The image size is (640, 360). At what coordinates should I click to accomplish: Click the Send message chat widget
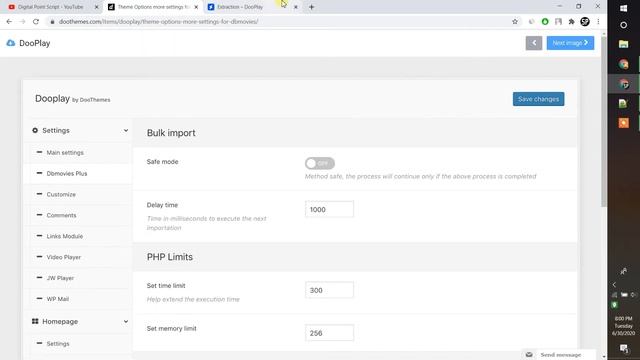[x=558, y=354]
